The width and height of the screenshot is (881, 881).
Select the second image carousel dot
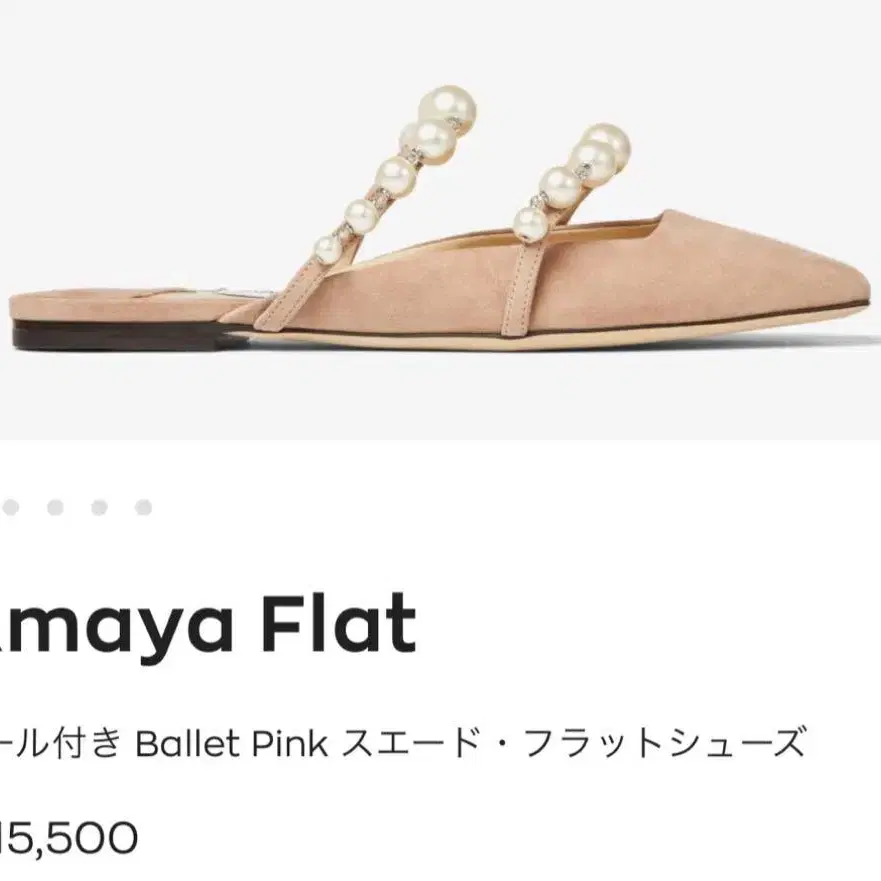pyautogui.click(x=55, y=507)
